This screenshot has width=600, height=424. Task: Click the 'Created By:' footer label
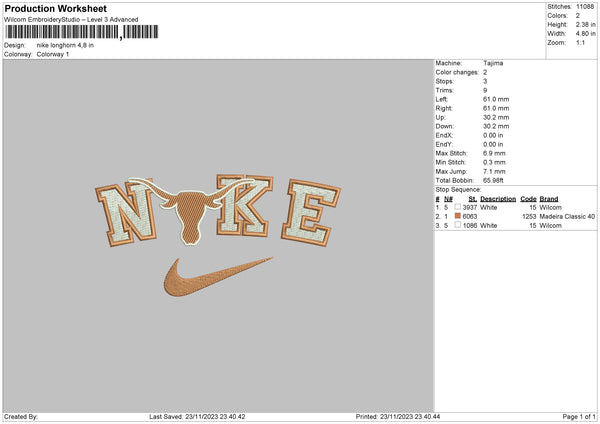point(21,417)
